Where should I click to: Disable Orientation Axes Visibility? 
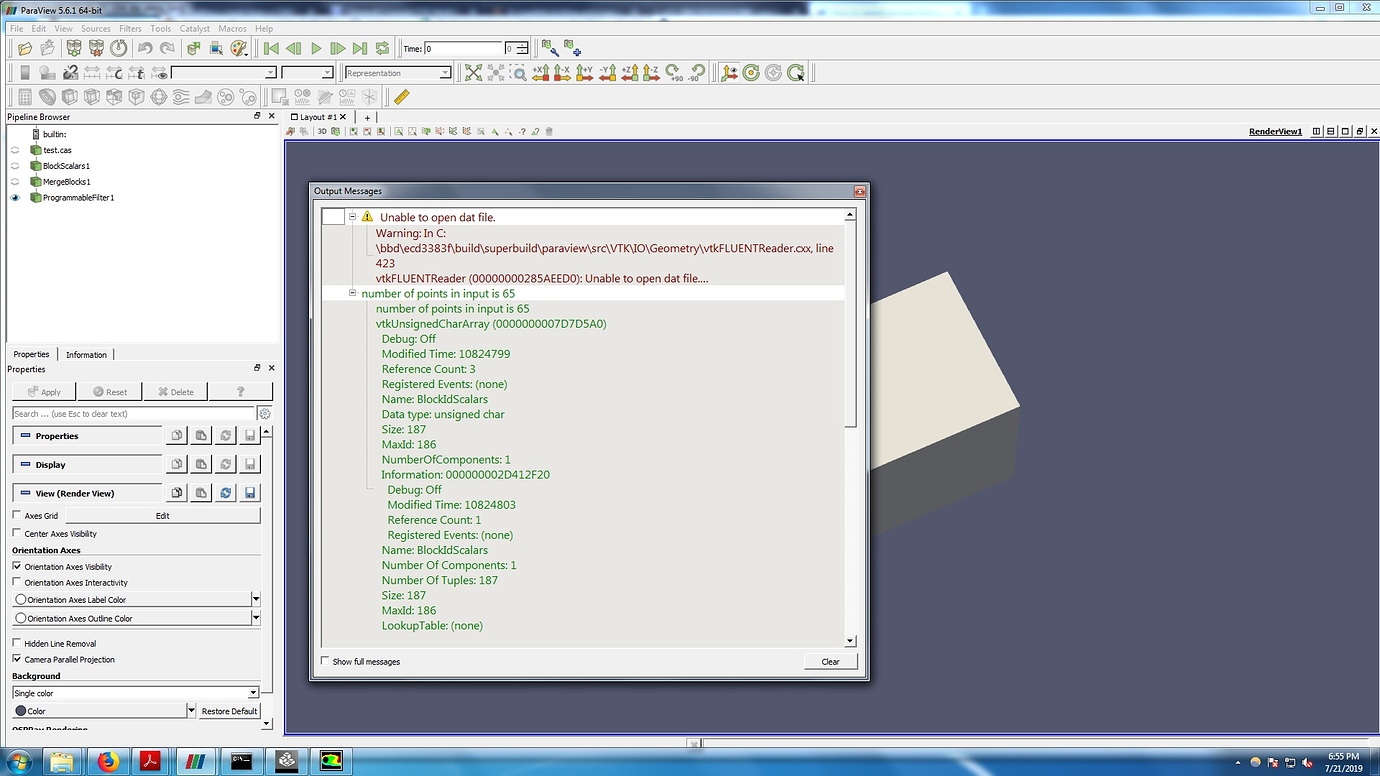[x=16, y=567]
